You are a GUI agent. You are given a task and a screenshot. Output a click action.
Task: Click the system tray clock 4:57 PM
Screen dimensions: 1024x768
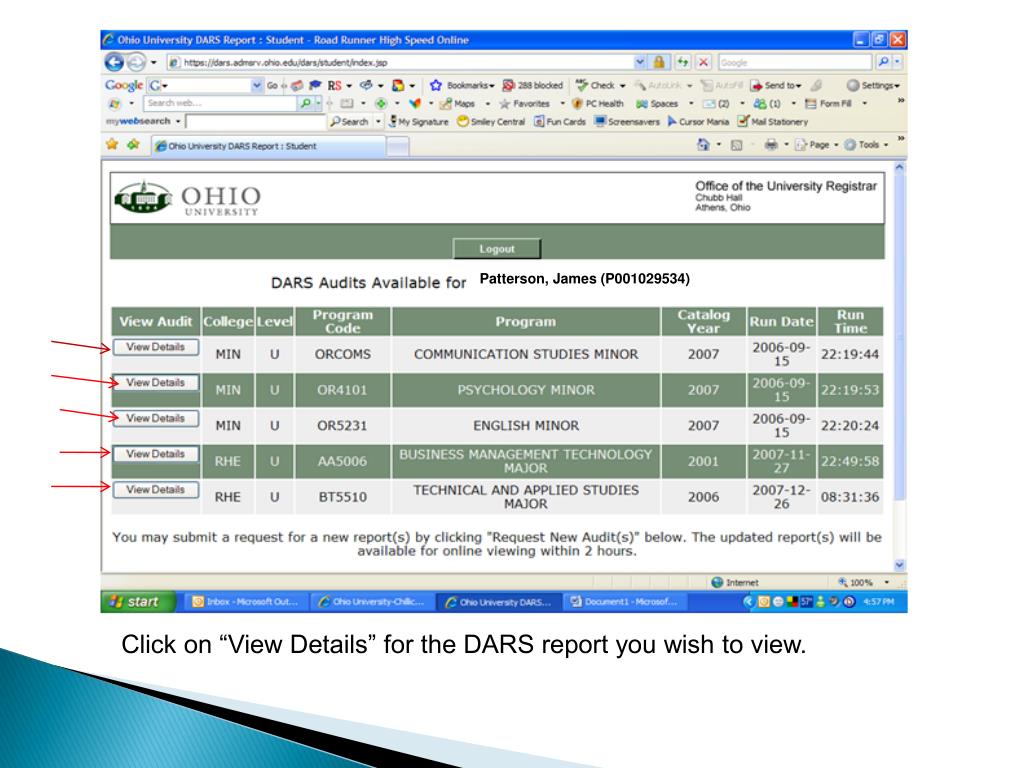coord(878,601)
